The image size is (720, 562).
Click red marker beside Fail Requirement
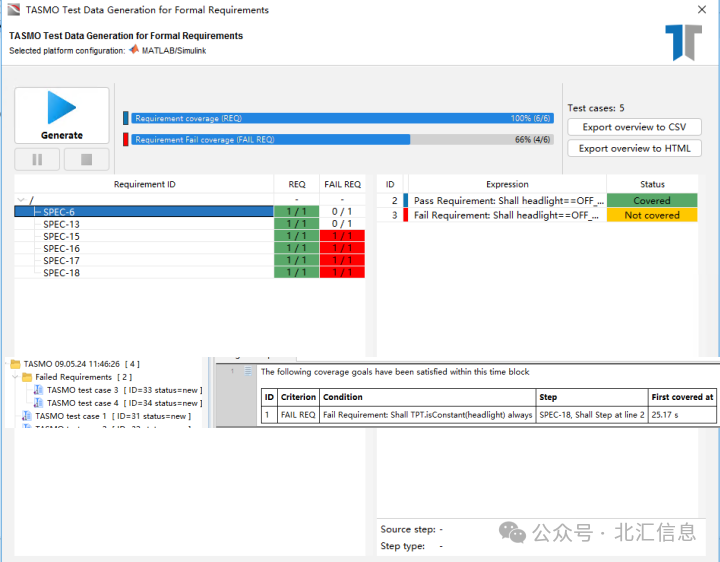tap(405, 215)
